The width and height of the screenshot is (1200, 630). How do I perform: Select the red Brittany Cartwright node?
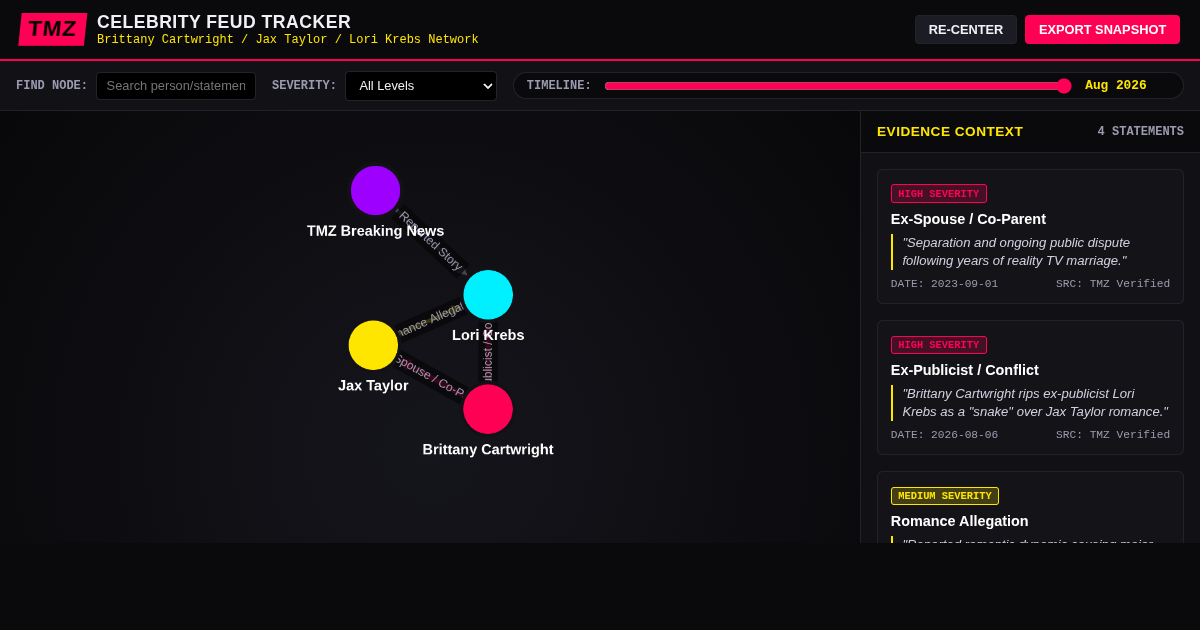coord(488,409)
